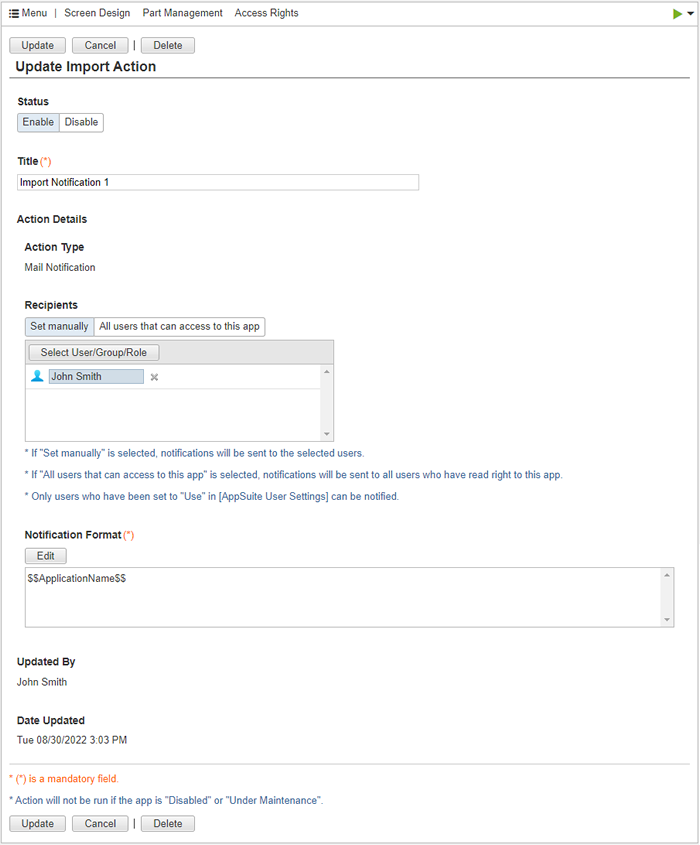Click the bottom Cancel button
This screenshot has height=845, width=700.
100,823
